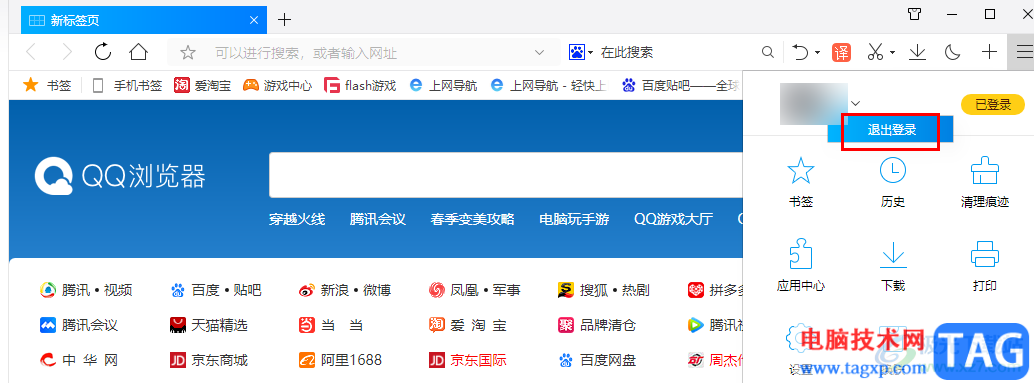Open the hamburger main menu
Screen dimensions: 1034x383
click(1023, 52)
